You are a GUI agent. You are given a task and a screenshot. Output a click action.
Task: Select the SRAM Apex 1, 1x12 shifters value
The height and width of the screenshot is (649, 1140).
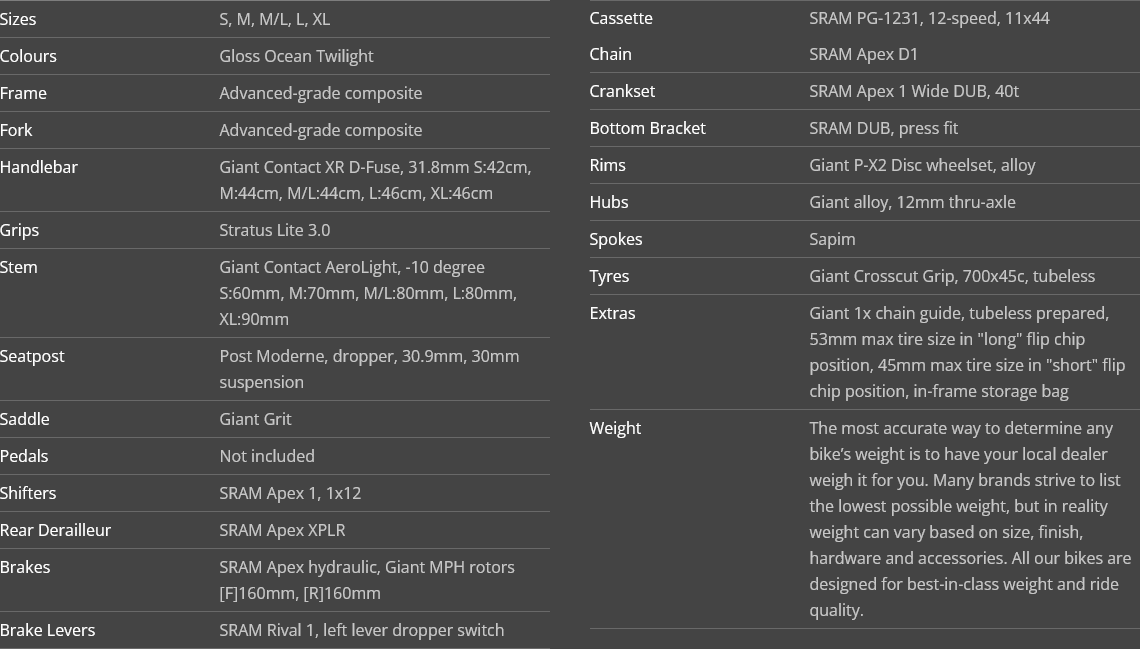tap(290, 493)
